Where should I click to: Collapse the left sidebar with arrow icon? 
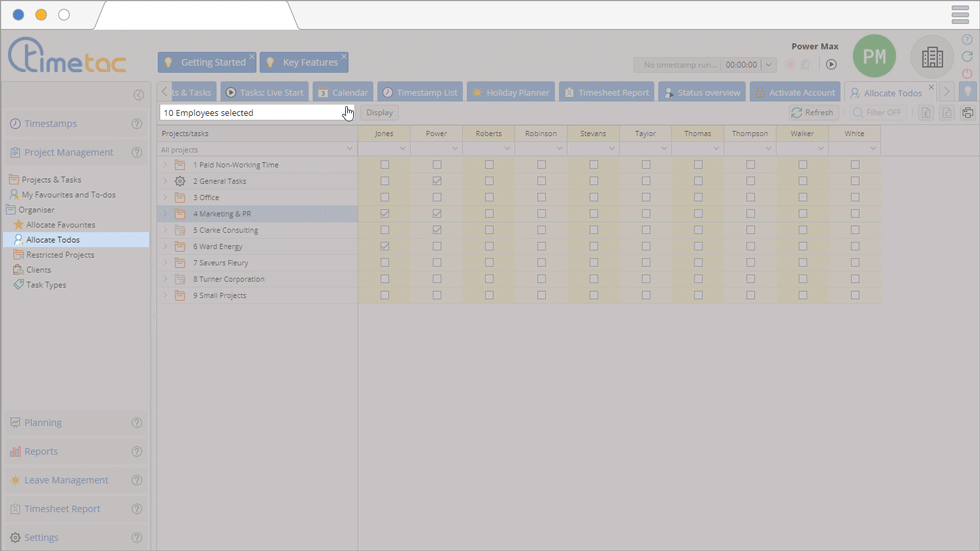[x=138, y=95]
